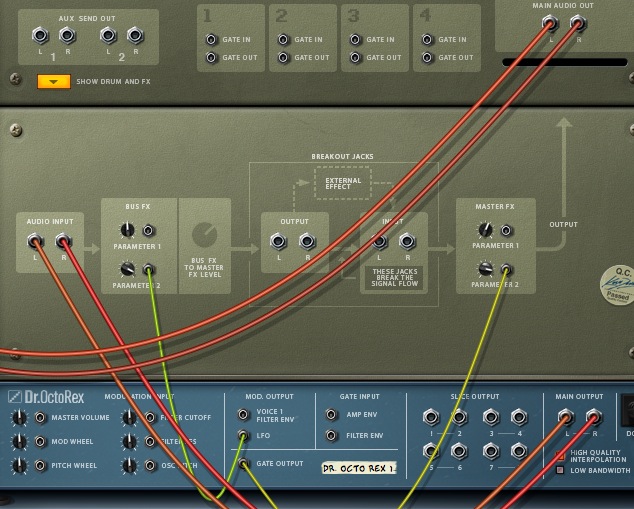Click the External Effect dashed box label

pos(343,184)
